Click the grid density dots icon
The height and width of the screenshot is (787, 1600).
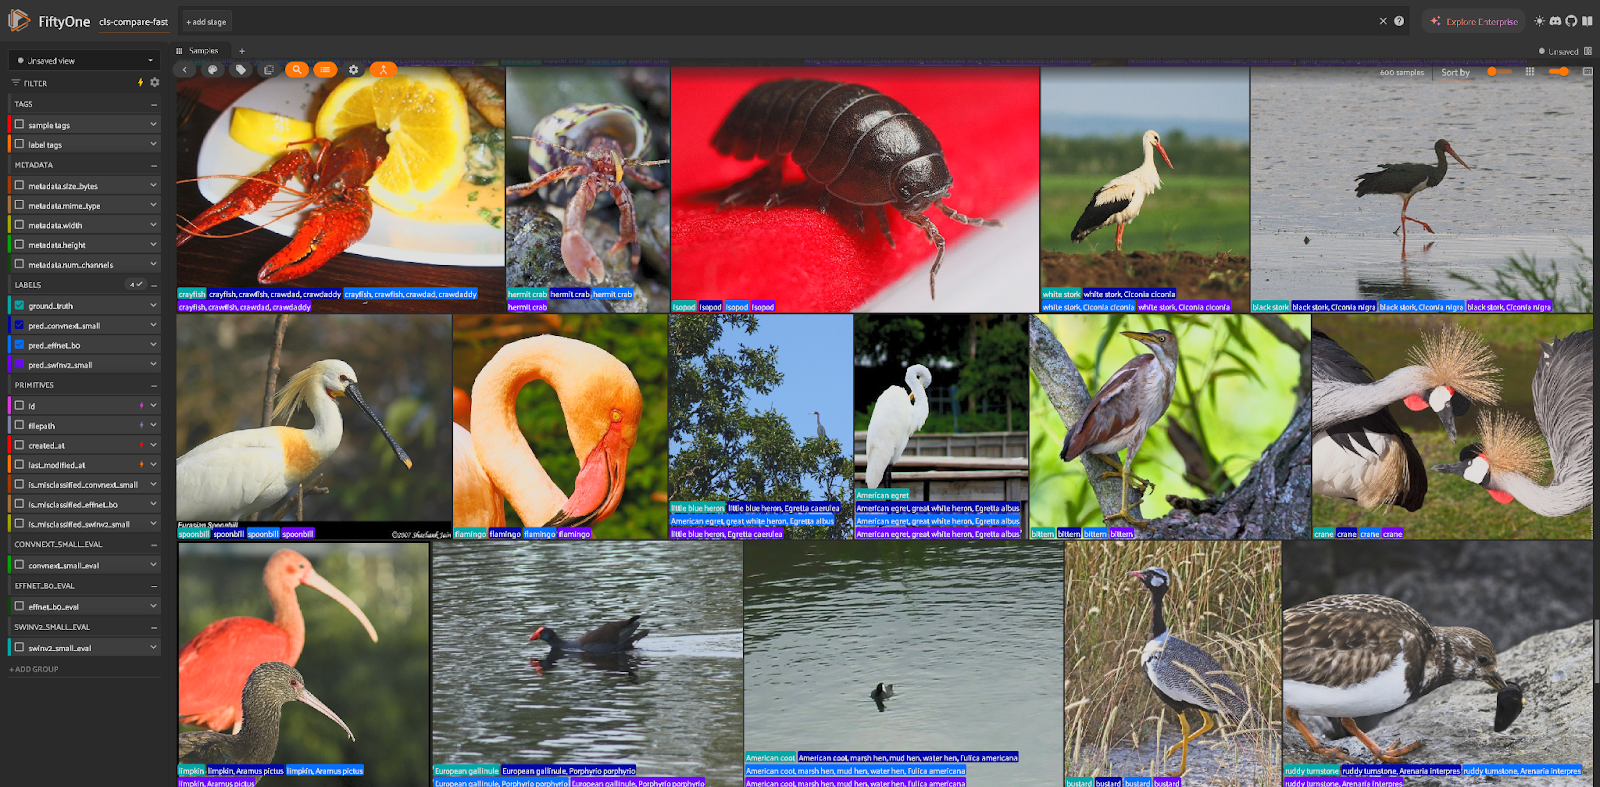tap(1530, 72)
